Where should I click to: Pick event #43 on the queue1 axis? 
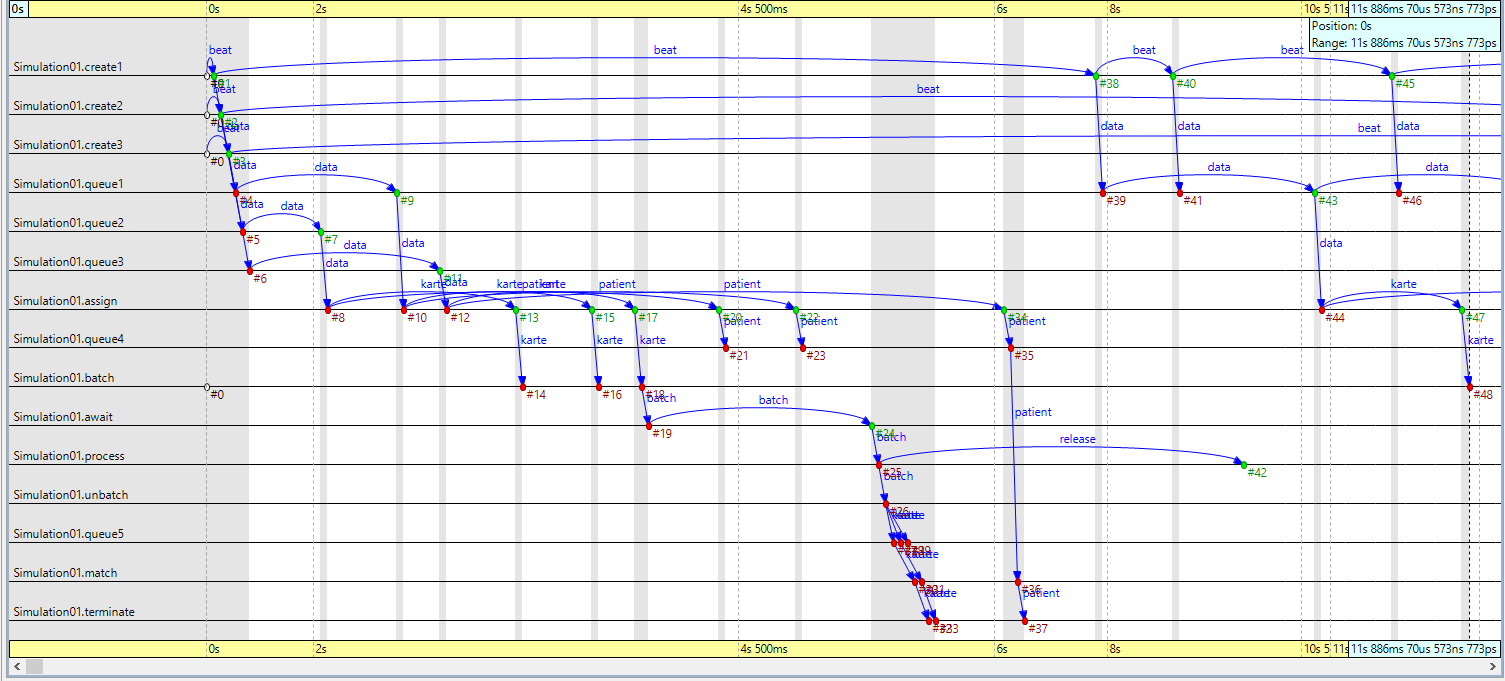pyautogui.click(x=1315, y=193)
